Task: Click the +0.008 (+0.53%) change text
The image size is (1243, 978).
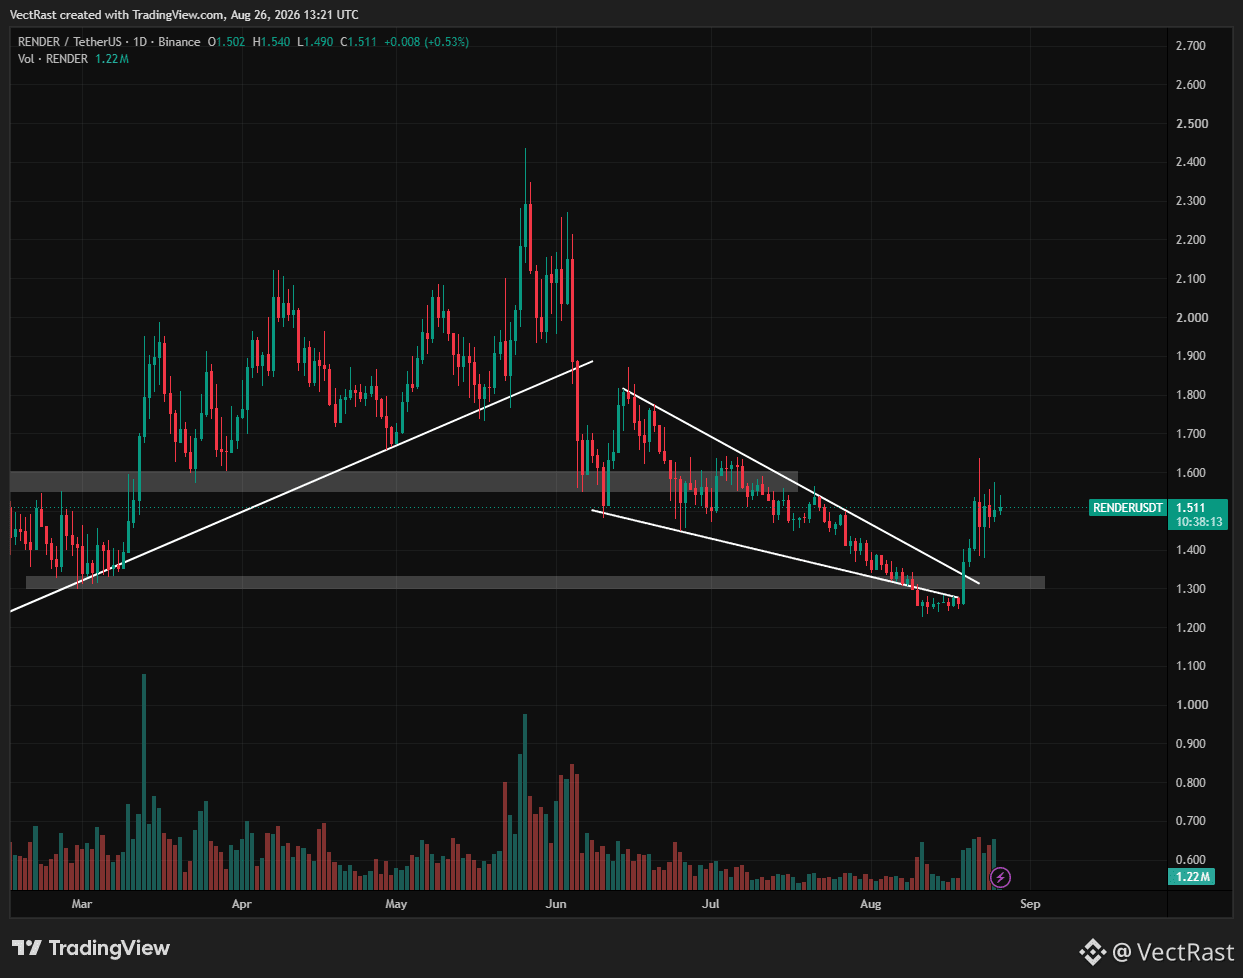Action: tap(425, 42)
